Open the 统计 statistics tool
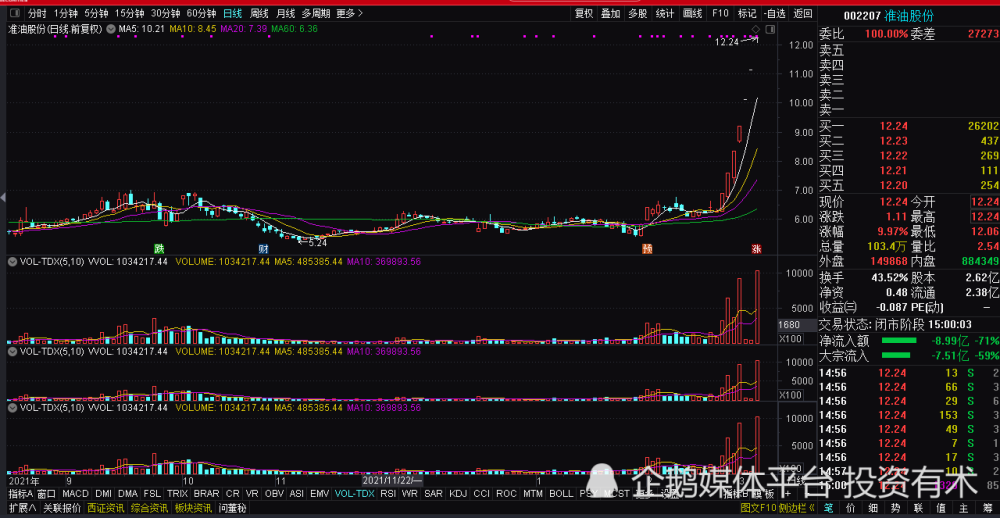The width and height of the screenshot is (1000, 518). tap(665, 13)
